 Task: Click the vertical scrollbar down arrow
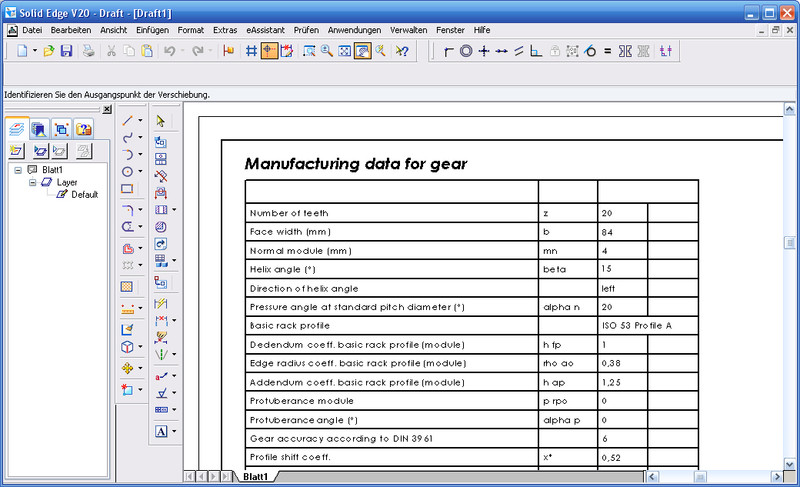(x=791, y=462)
